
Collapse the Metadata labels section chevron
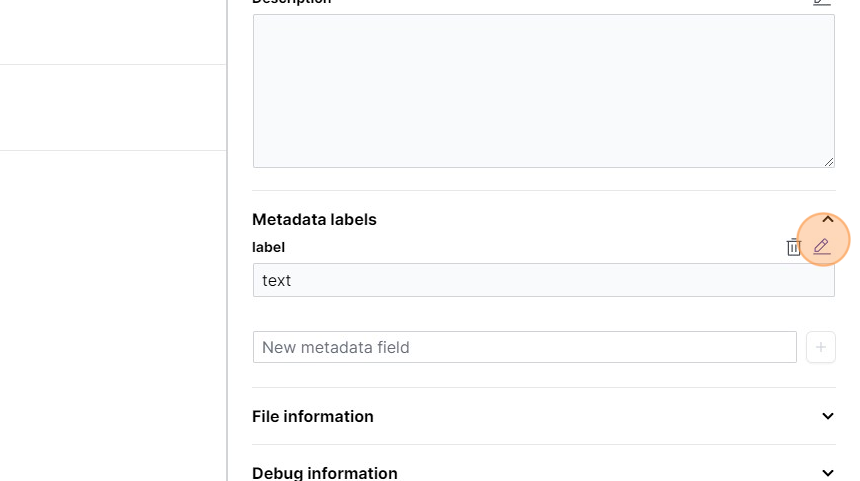click(828, 219)
